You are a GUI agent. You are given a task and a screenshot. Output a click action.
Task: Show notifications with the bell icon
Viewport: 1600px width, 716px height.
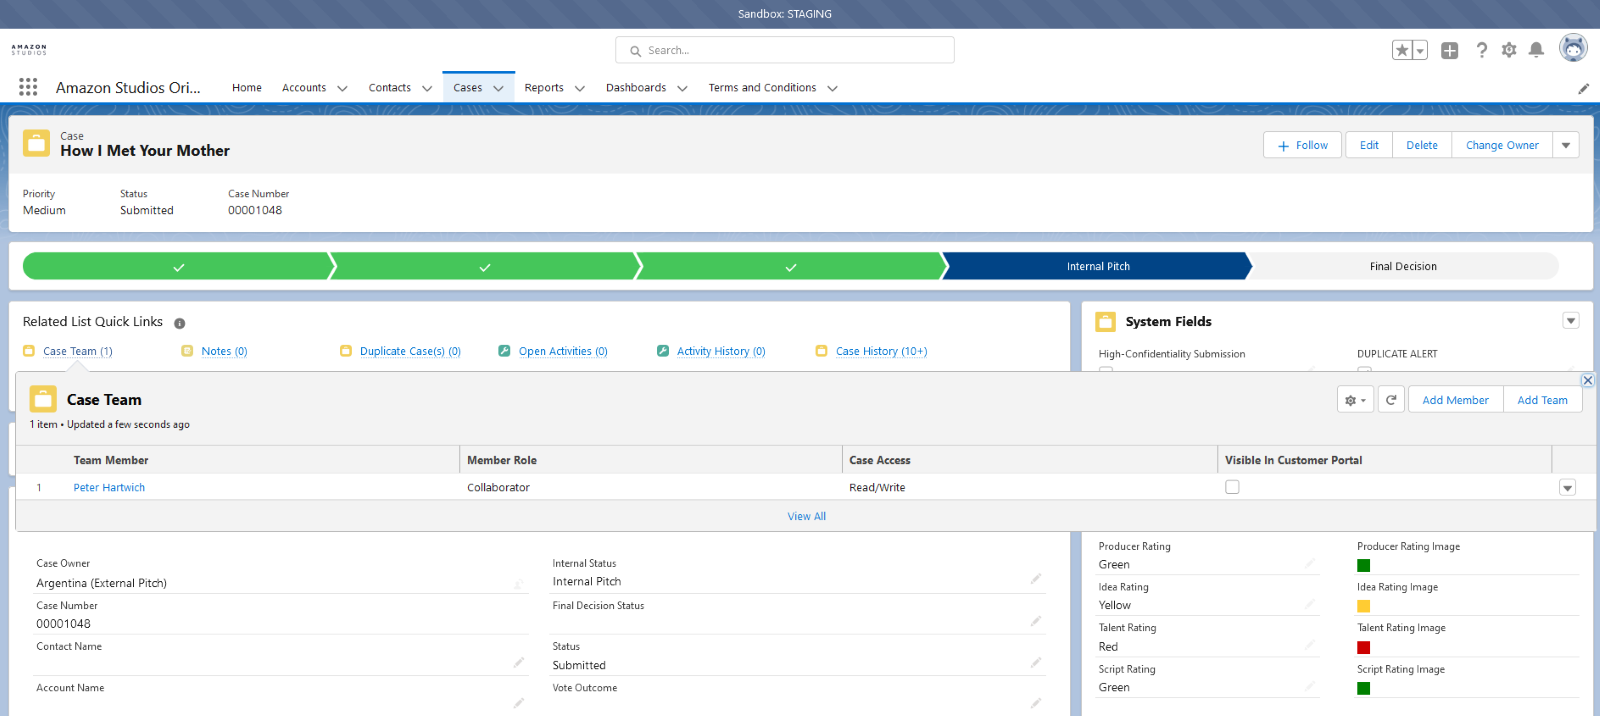pyautogui.click(x=1537, y=50)
